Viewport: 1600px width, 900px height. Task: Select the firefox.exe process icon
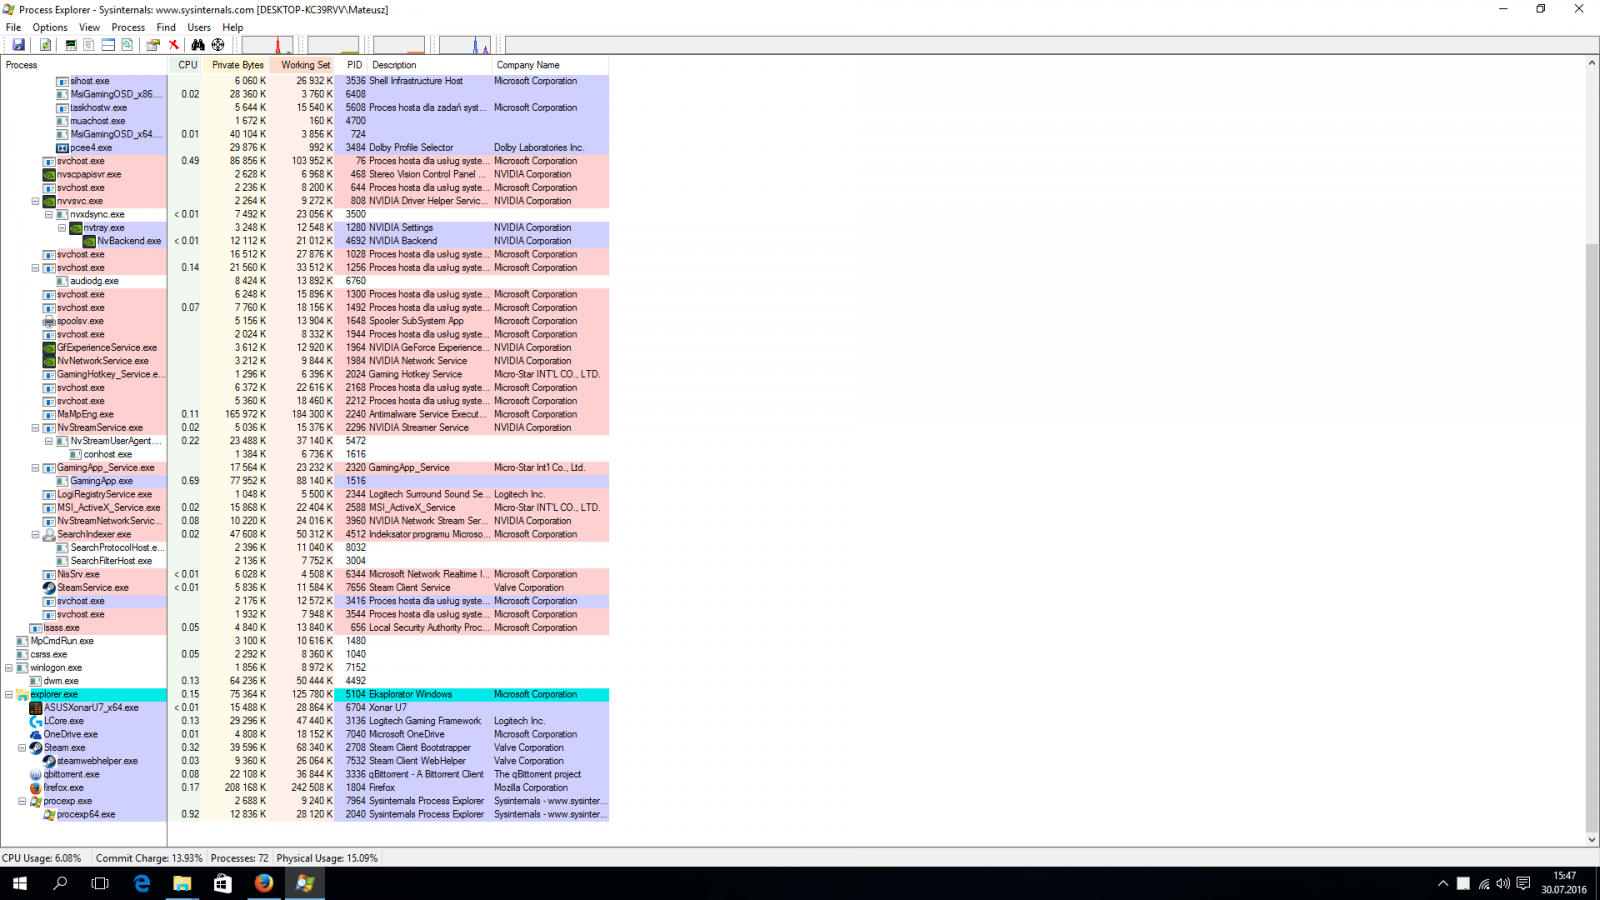(36, 788)
